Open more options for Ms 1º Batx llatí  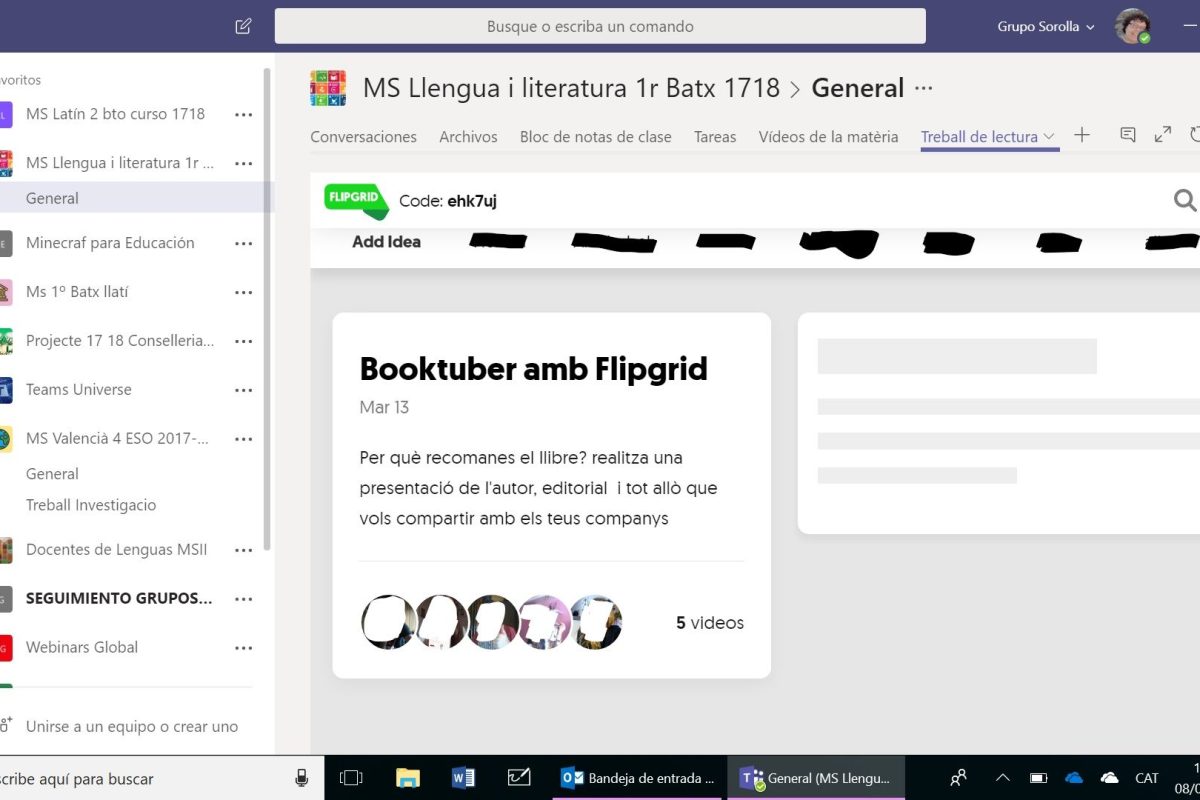click(243, 292)
